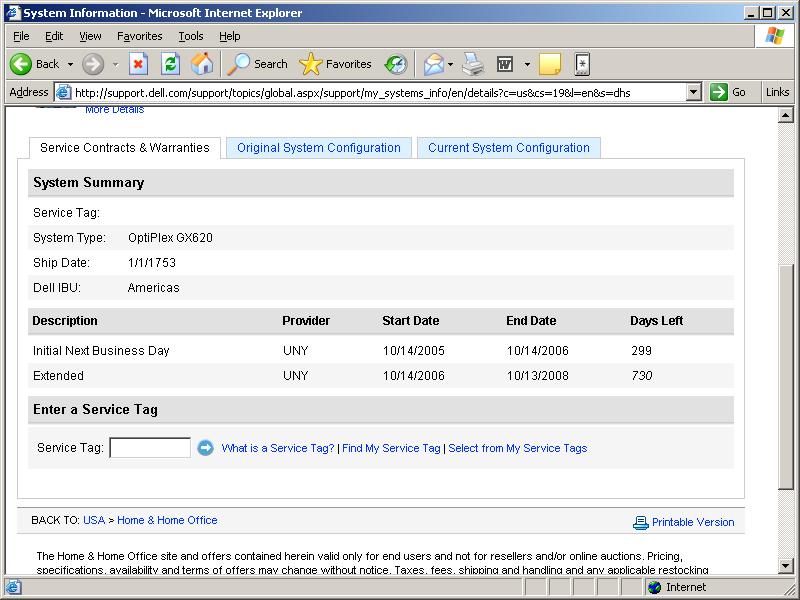
Task: Click the Americas Dell IBU value
Action: (x=154, y=288)
